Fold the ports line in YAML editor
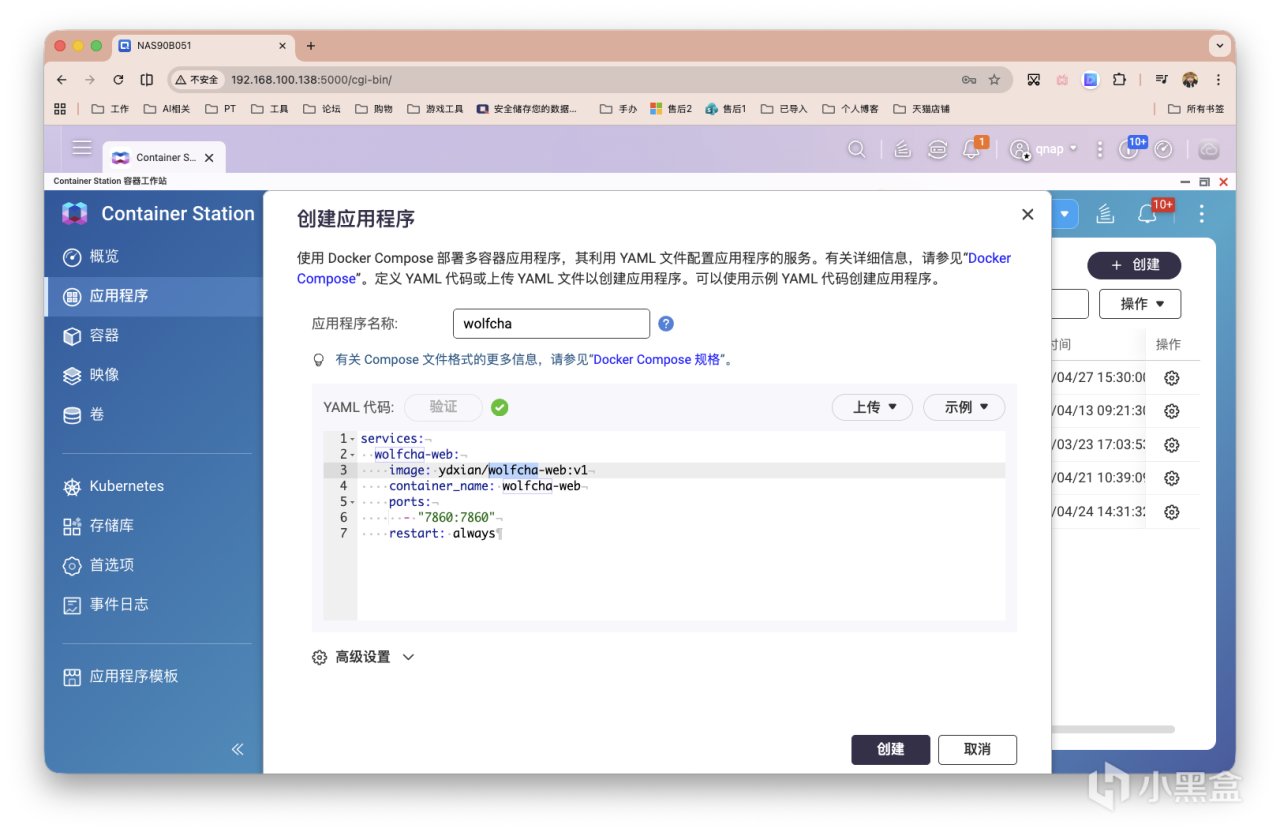1280x832 pixels. pyautogui.click(x=353, y=502)
